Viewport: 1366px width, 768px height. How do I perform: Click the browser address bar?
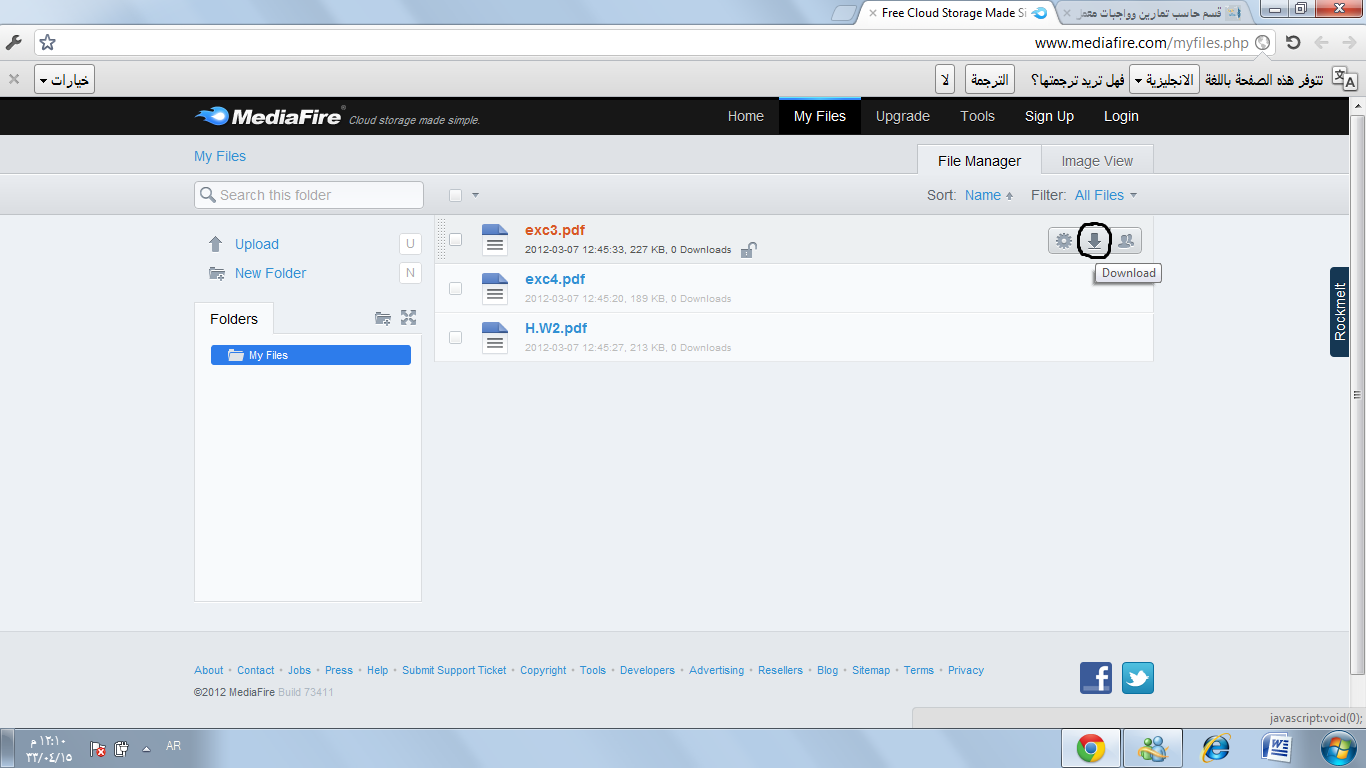pyautogui.click(x=655, y=43)
